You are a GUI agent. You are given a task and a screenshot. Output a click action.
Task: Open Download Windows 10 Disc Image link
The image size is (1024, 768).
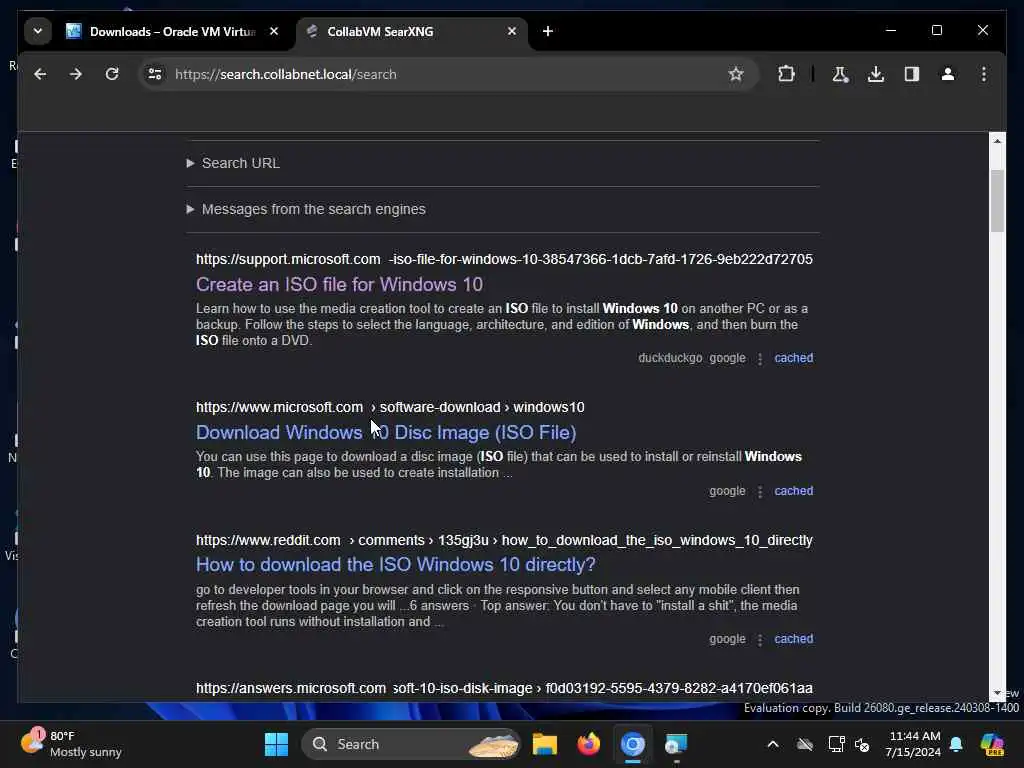[x=386, y=432]
